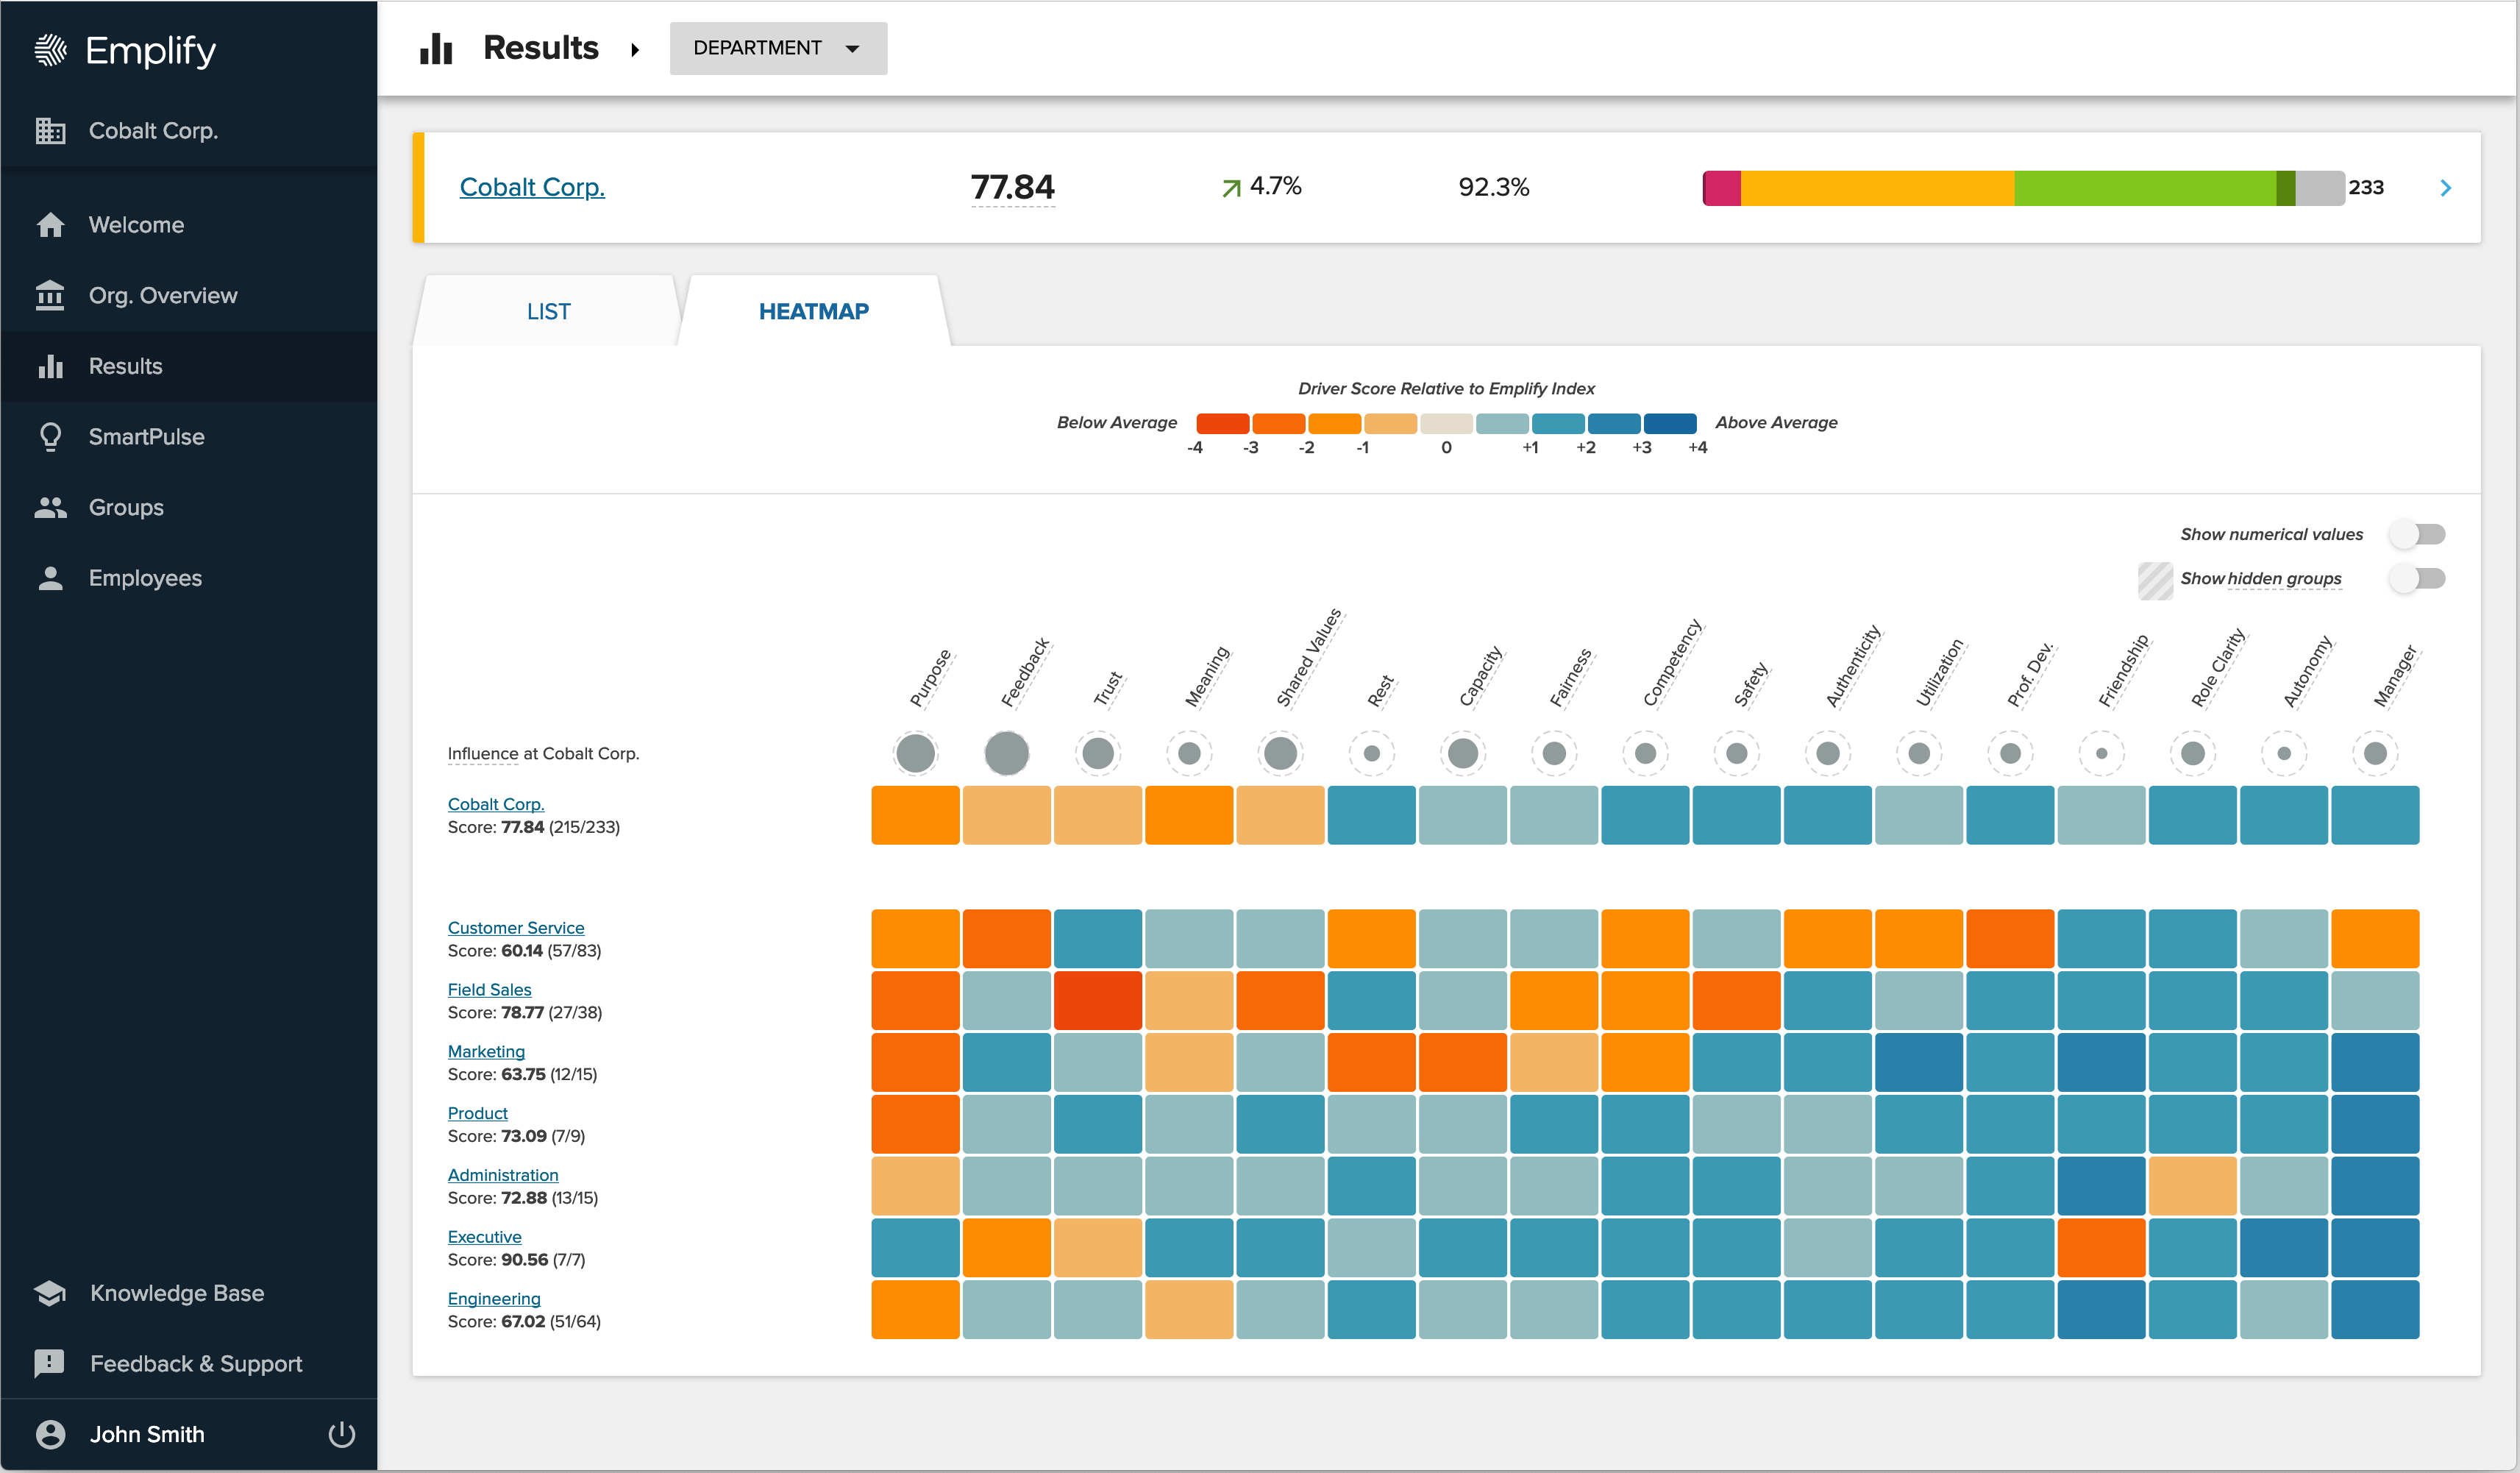Switch to the LIST tab
This screenshot has height=1473, width=2520.
click(548, 312)
